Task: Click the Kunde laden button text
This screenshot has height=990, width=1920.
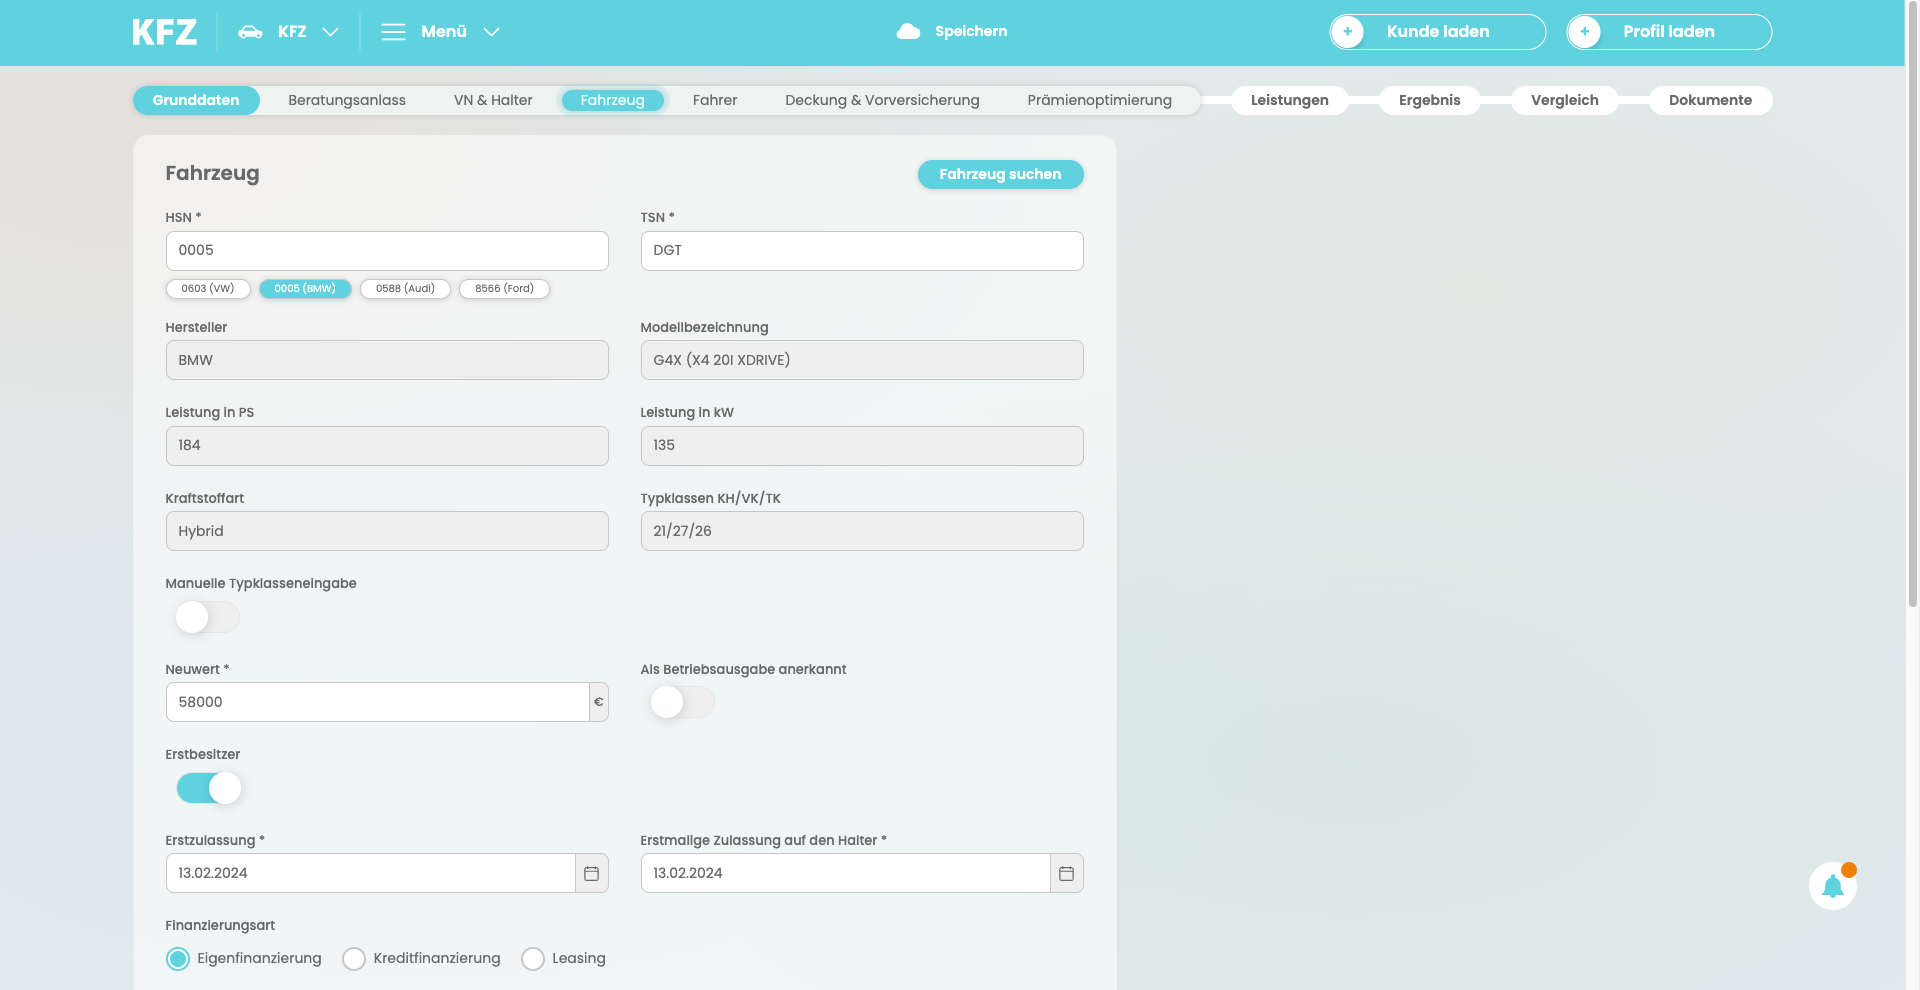Action: 1438,32
